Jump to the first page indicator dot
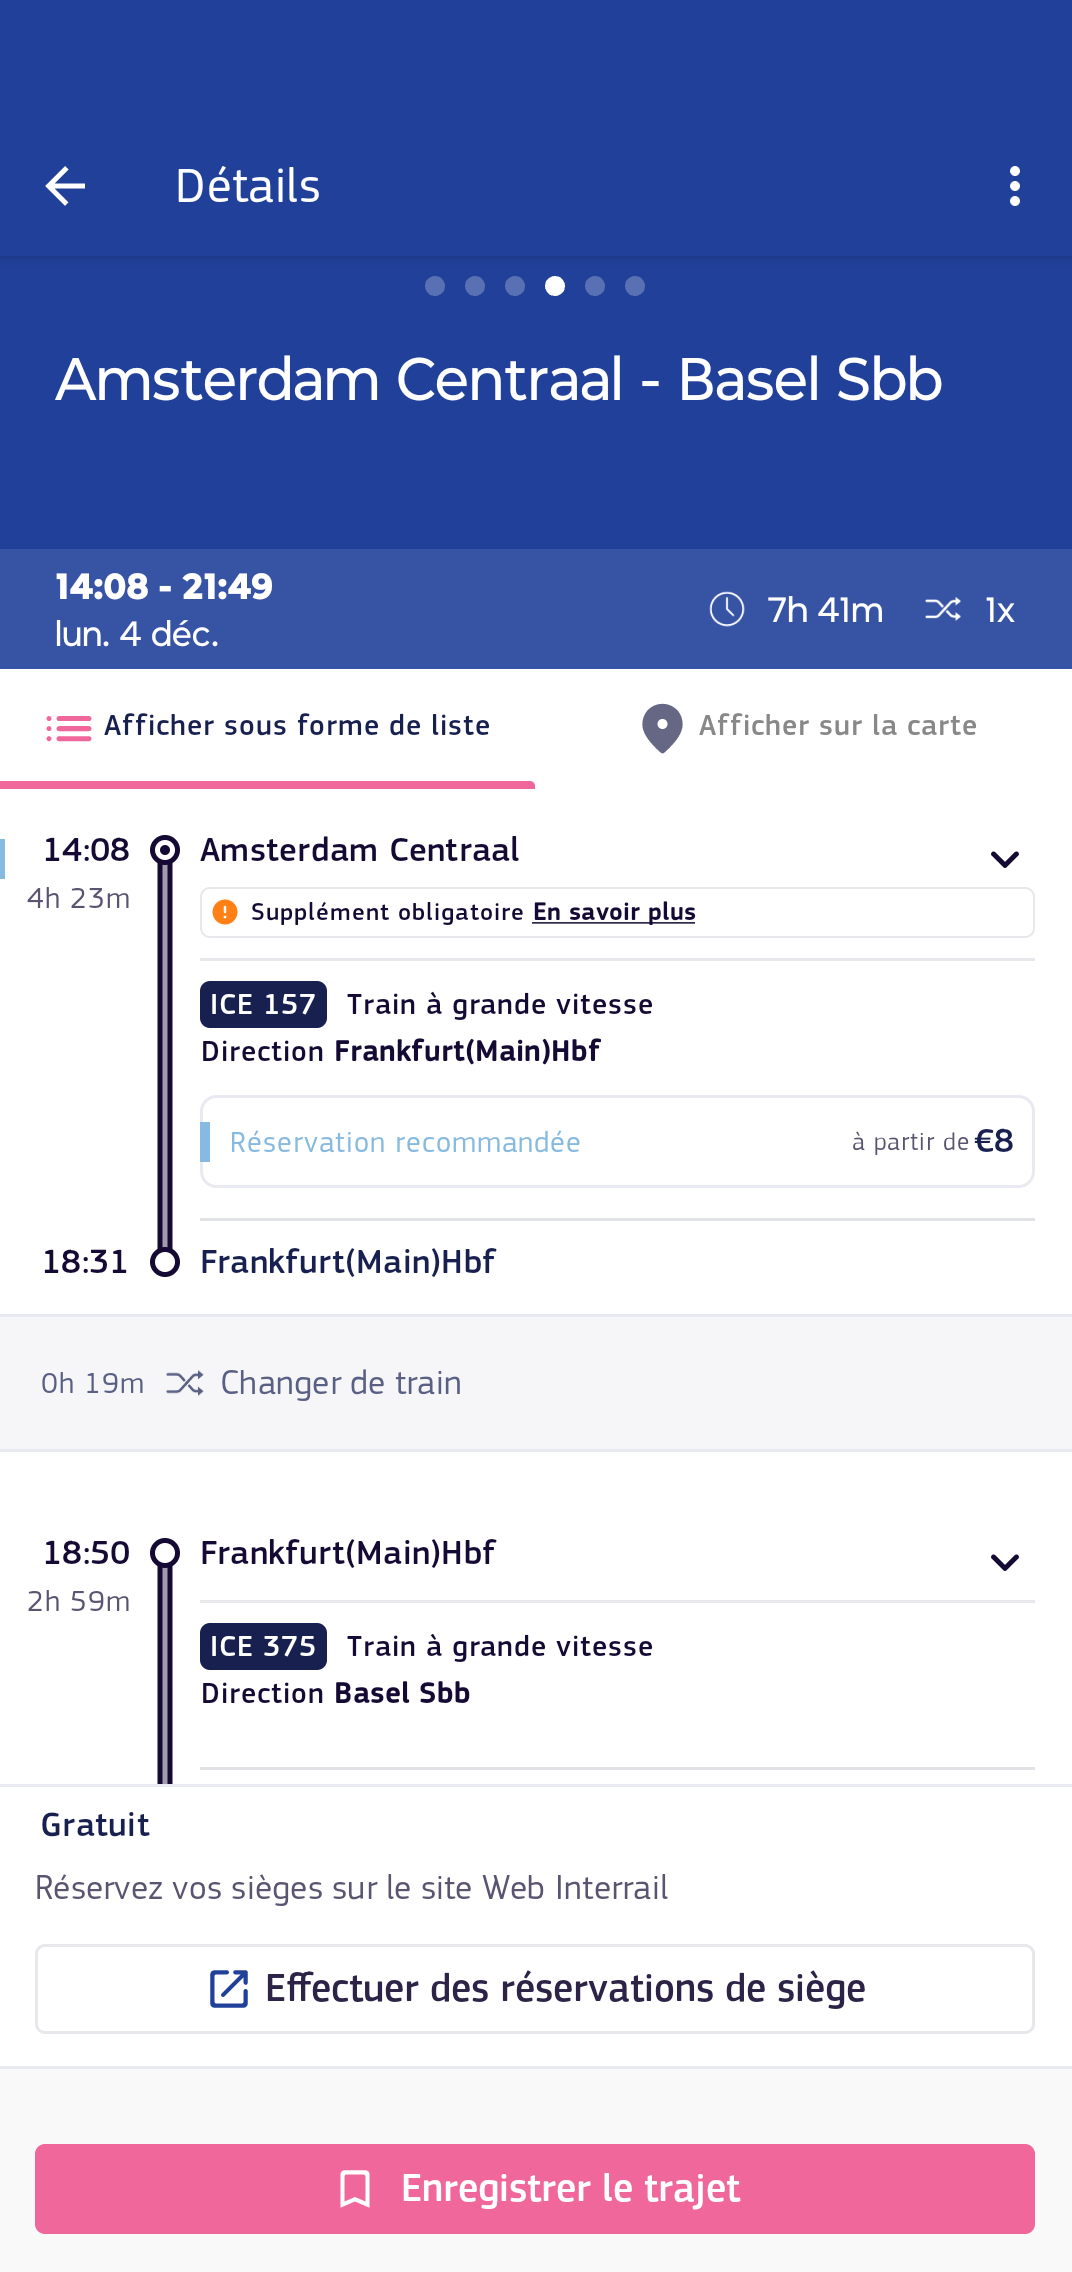Viewport: 1072px width, 2272px height. [435, 287]
